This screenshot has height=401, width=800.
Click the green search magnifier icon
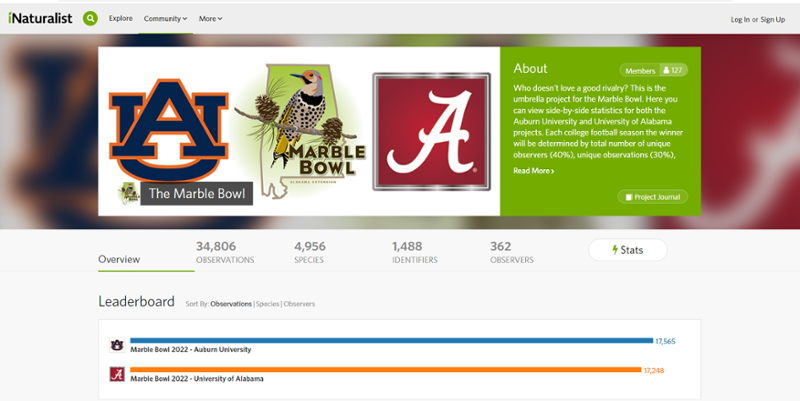coord(91,18)
